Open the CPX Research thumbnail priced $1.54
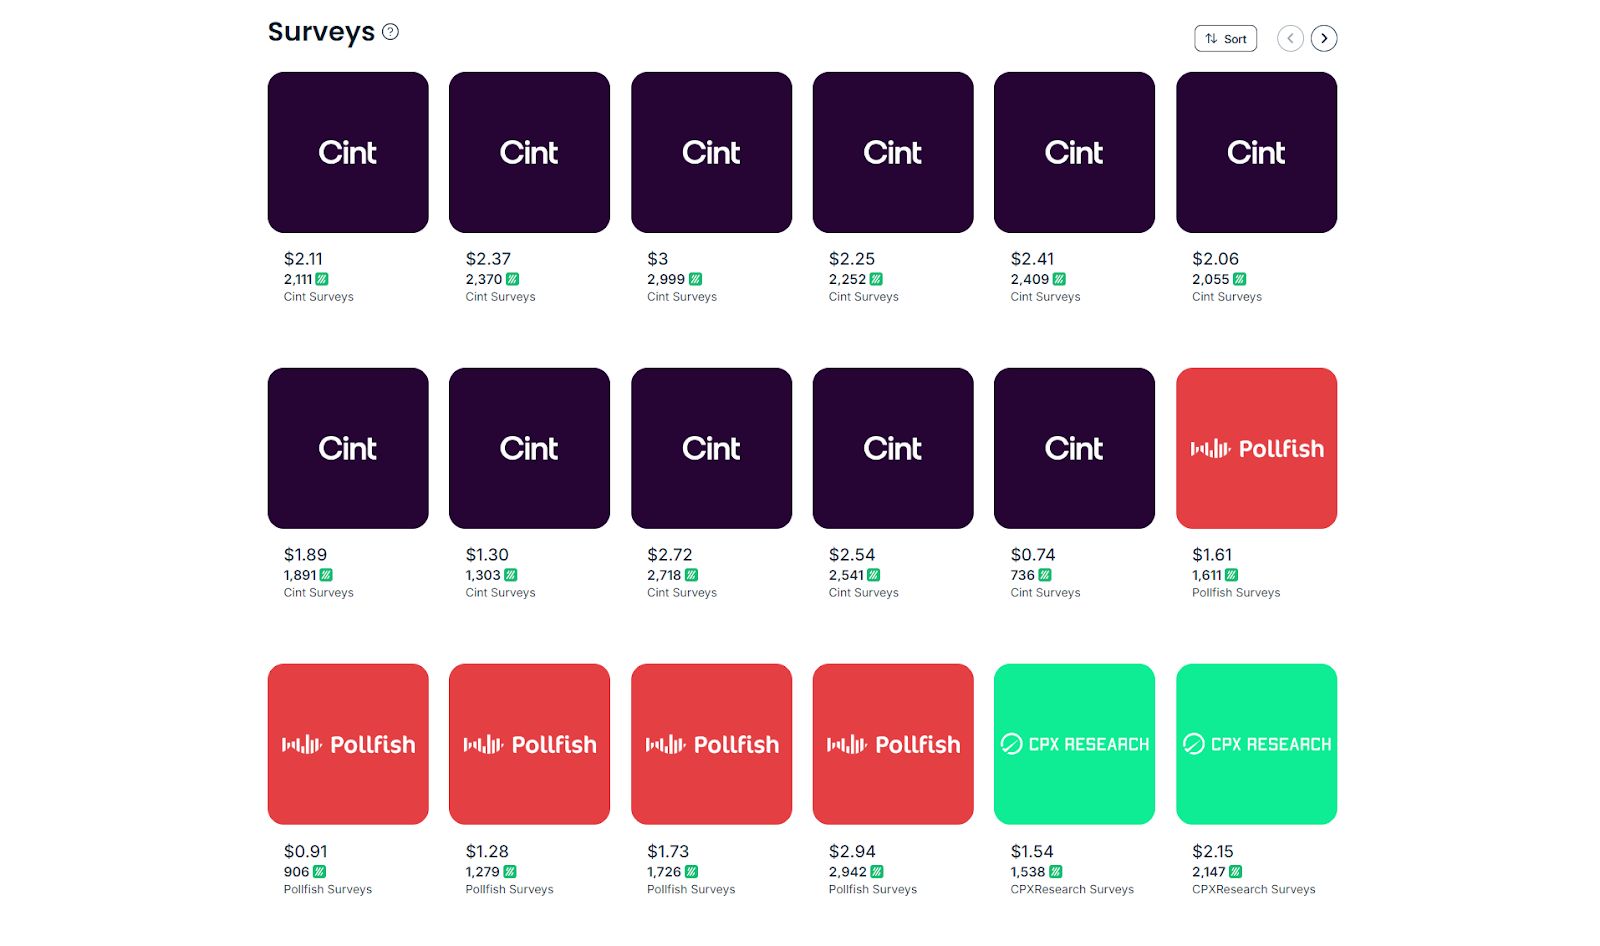1600x946 pixels. [x=1074, y=744]
